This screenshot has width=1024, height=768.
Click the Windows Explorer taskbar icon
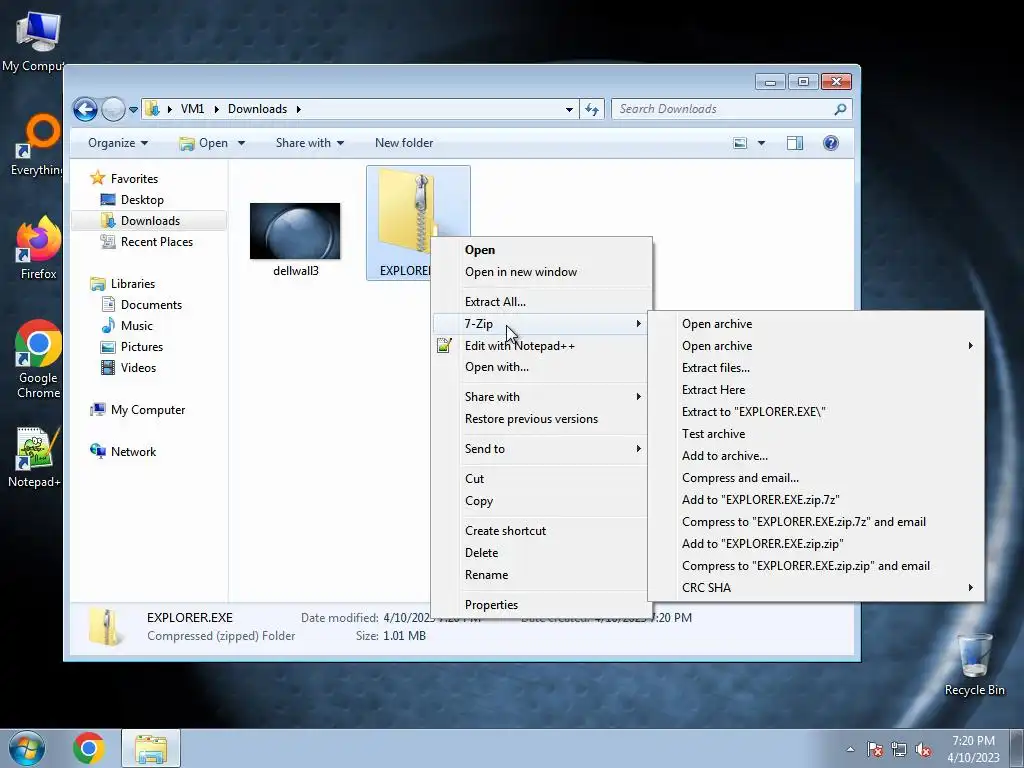point(151,748)
